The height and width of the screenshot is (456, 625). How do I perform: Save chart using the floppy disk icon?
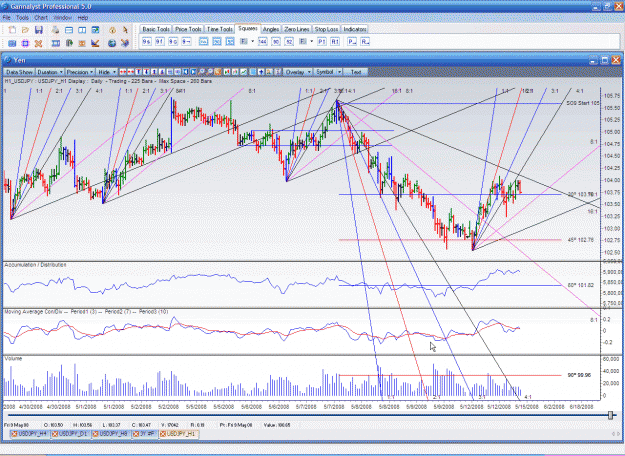(38, 30)
